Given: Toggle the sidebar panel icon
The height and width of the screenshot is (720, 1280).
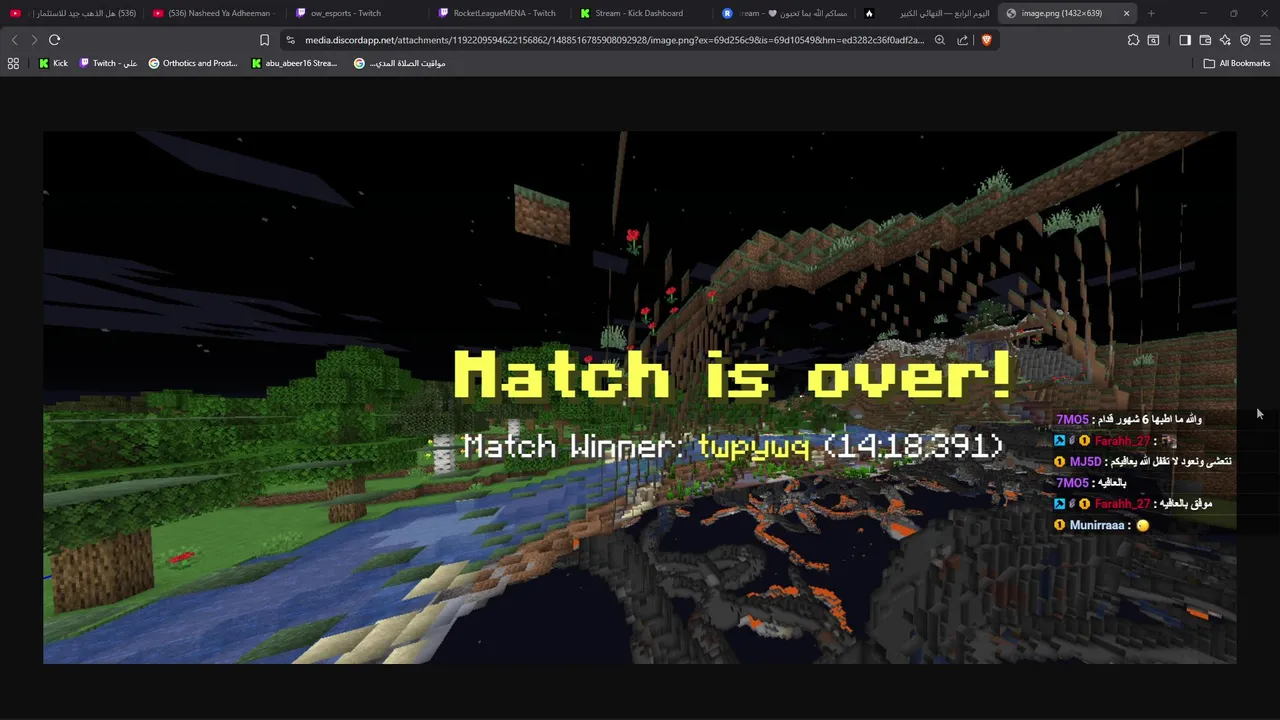Looking at the screenshot, I should tap(1185, 40).
